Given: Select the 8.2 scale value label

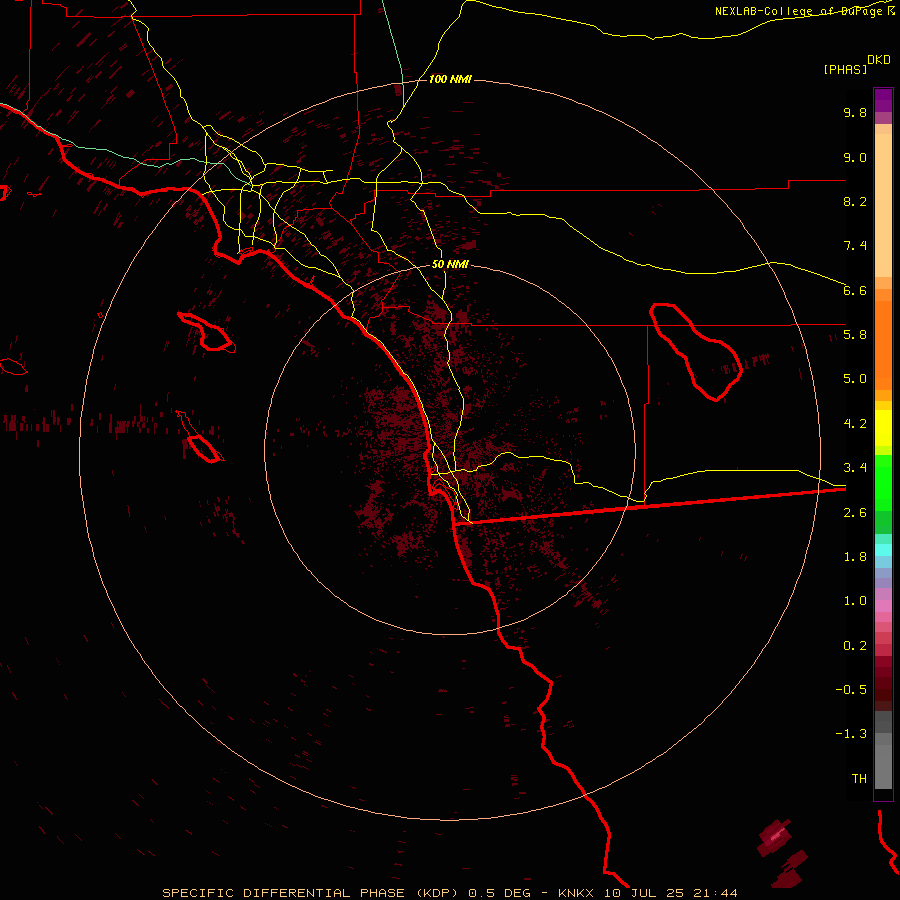Looking at the screenshot, I should click(x=855, y=201).
